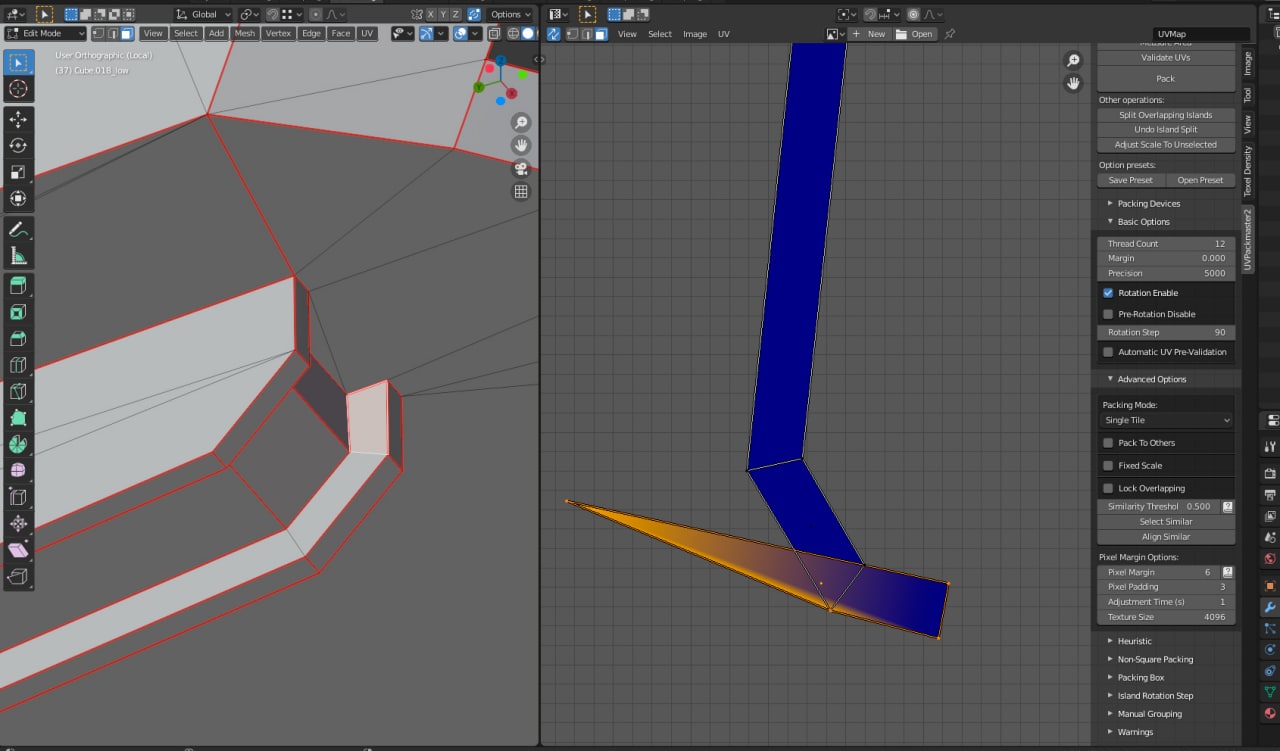
Task: Check Automatic UV Pre-Validation
Action: (x=1108, y=352)
